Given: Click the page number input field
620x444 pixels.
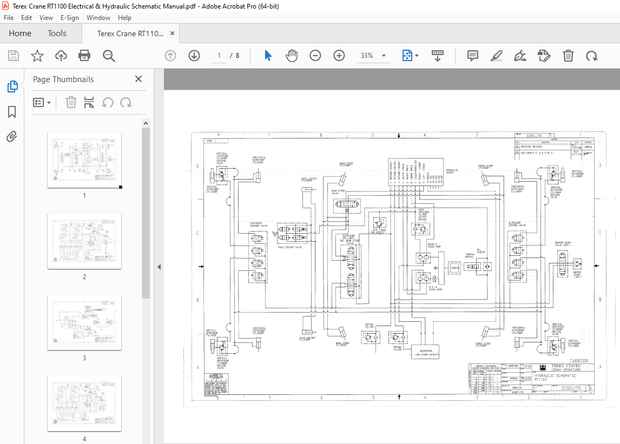Looking at the screenshot, I should (x=219, y=56).
